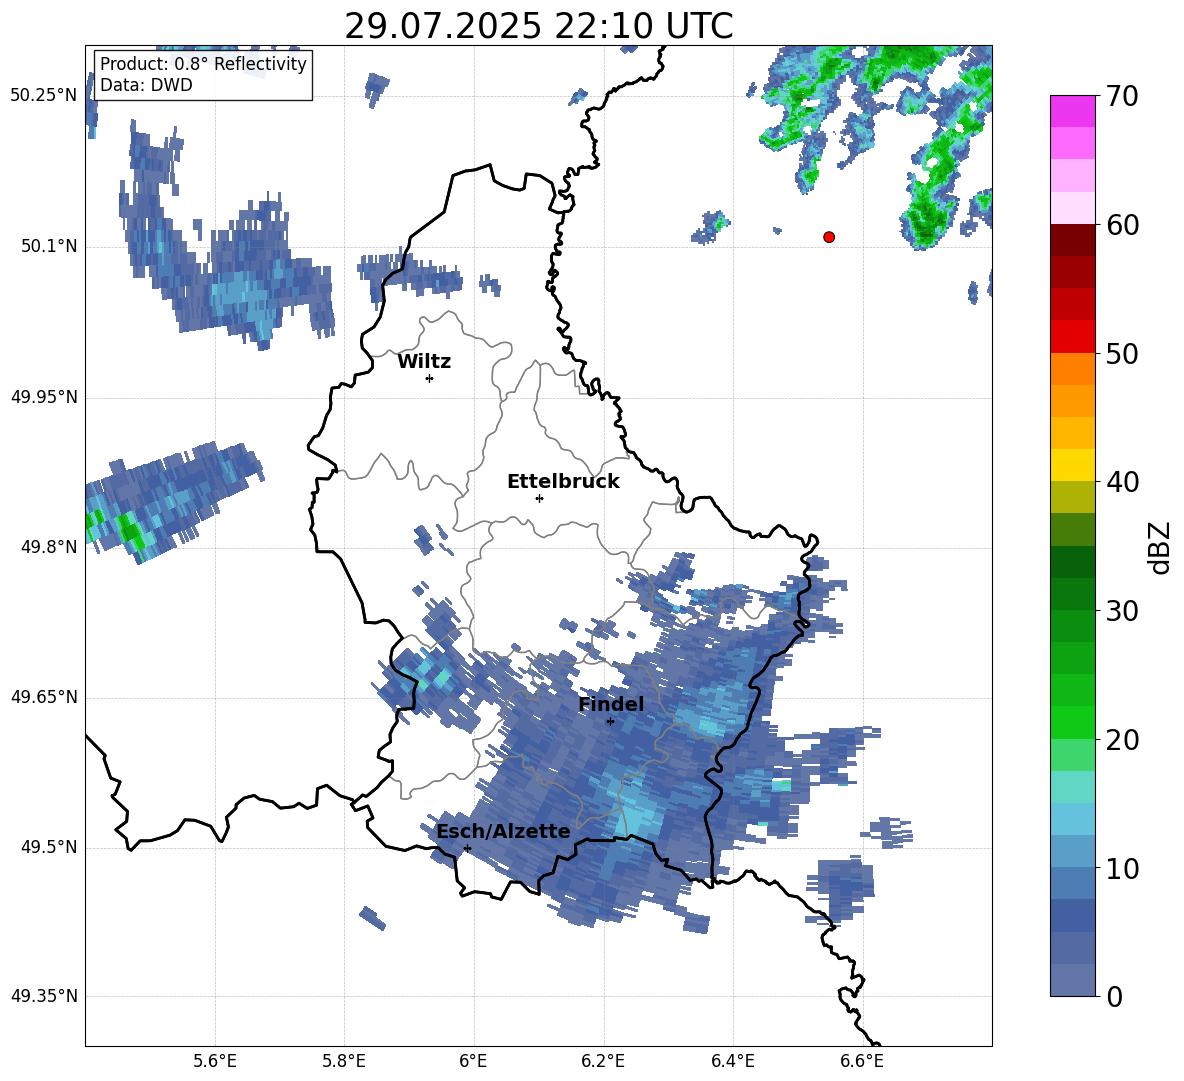Click the Findel city label
This screenshot has height=1081, width=1184.
[x=611, y=704]
